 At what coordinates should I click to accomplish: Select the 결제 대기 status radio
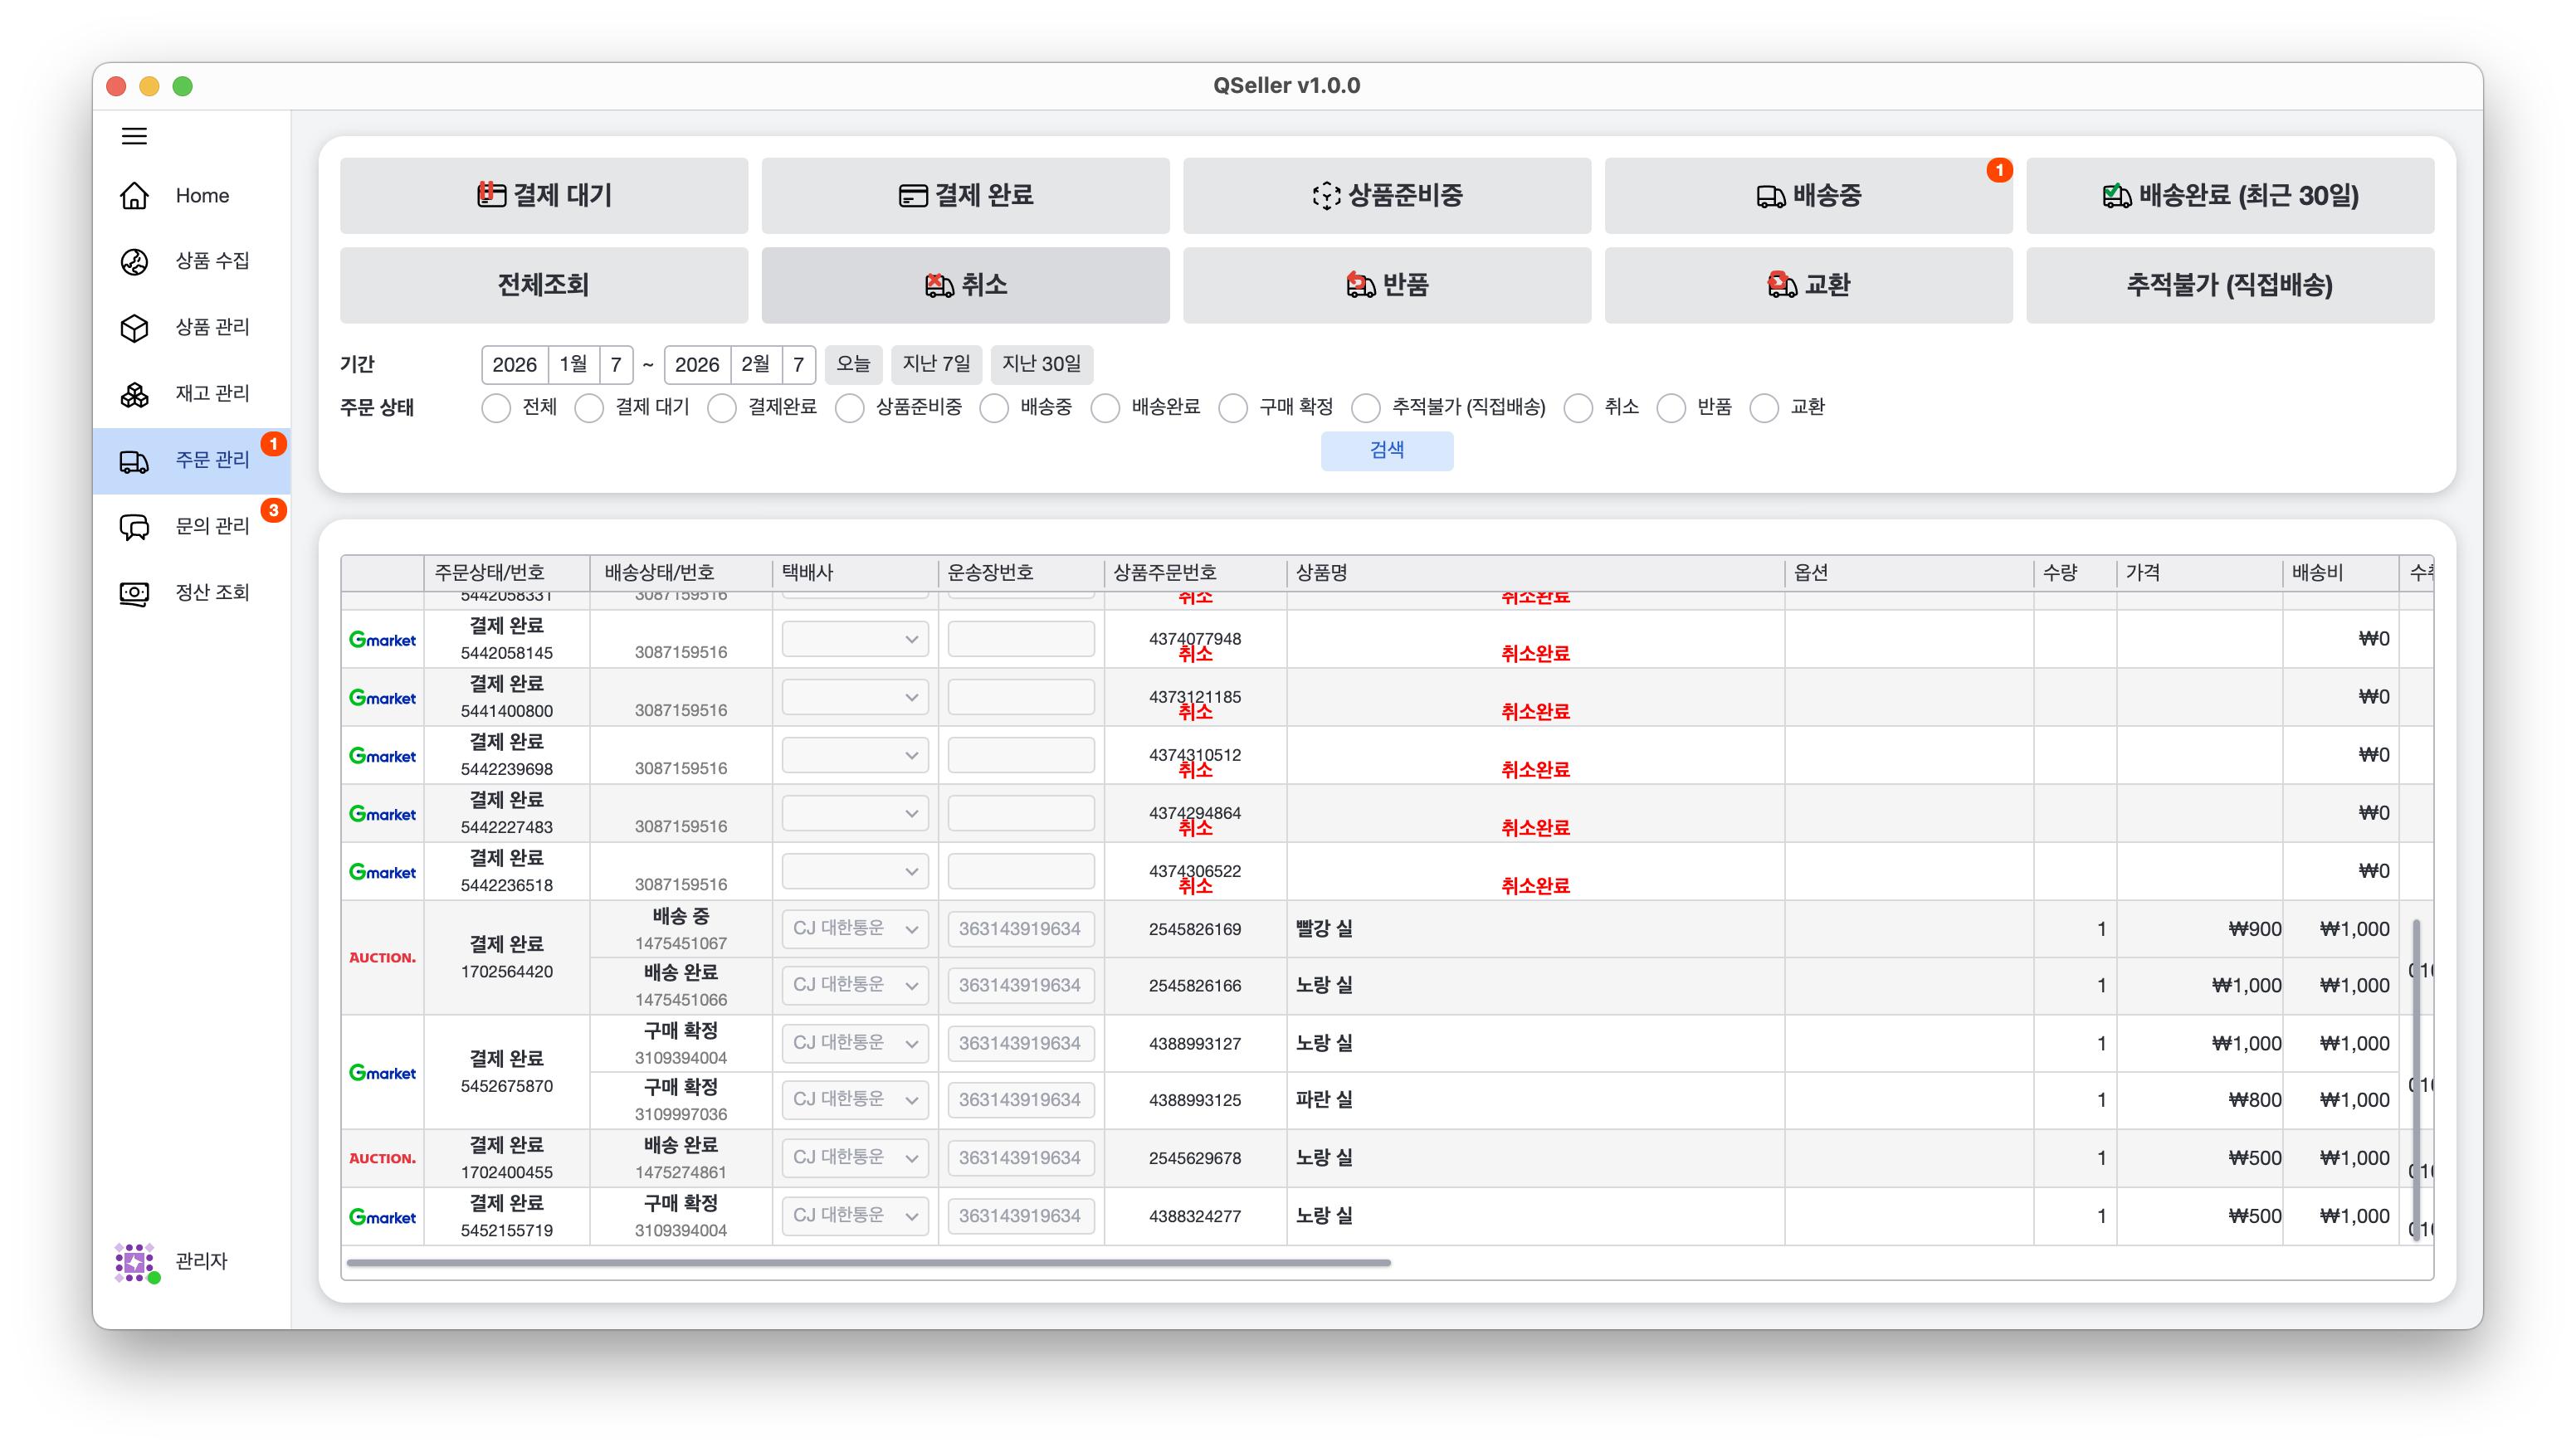click(589, 408)
